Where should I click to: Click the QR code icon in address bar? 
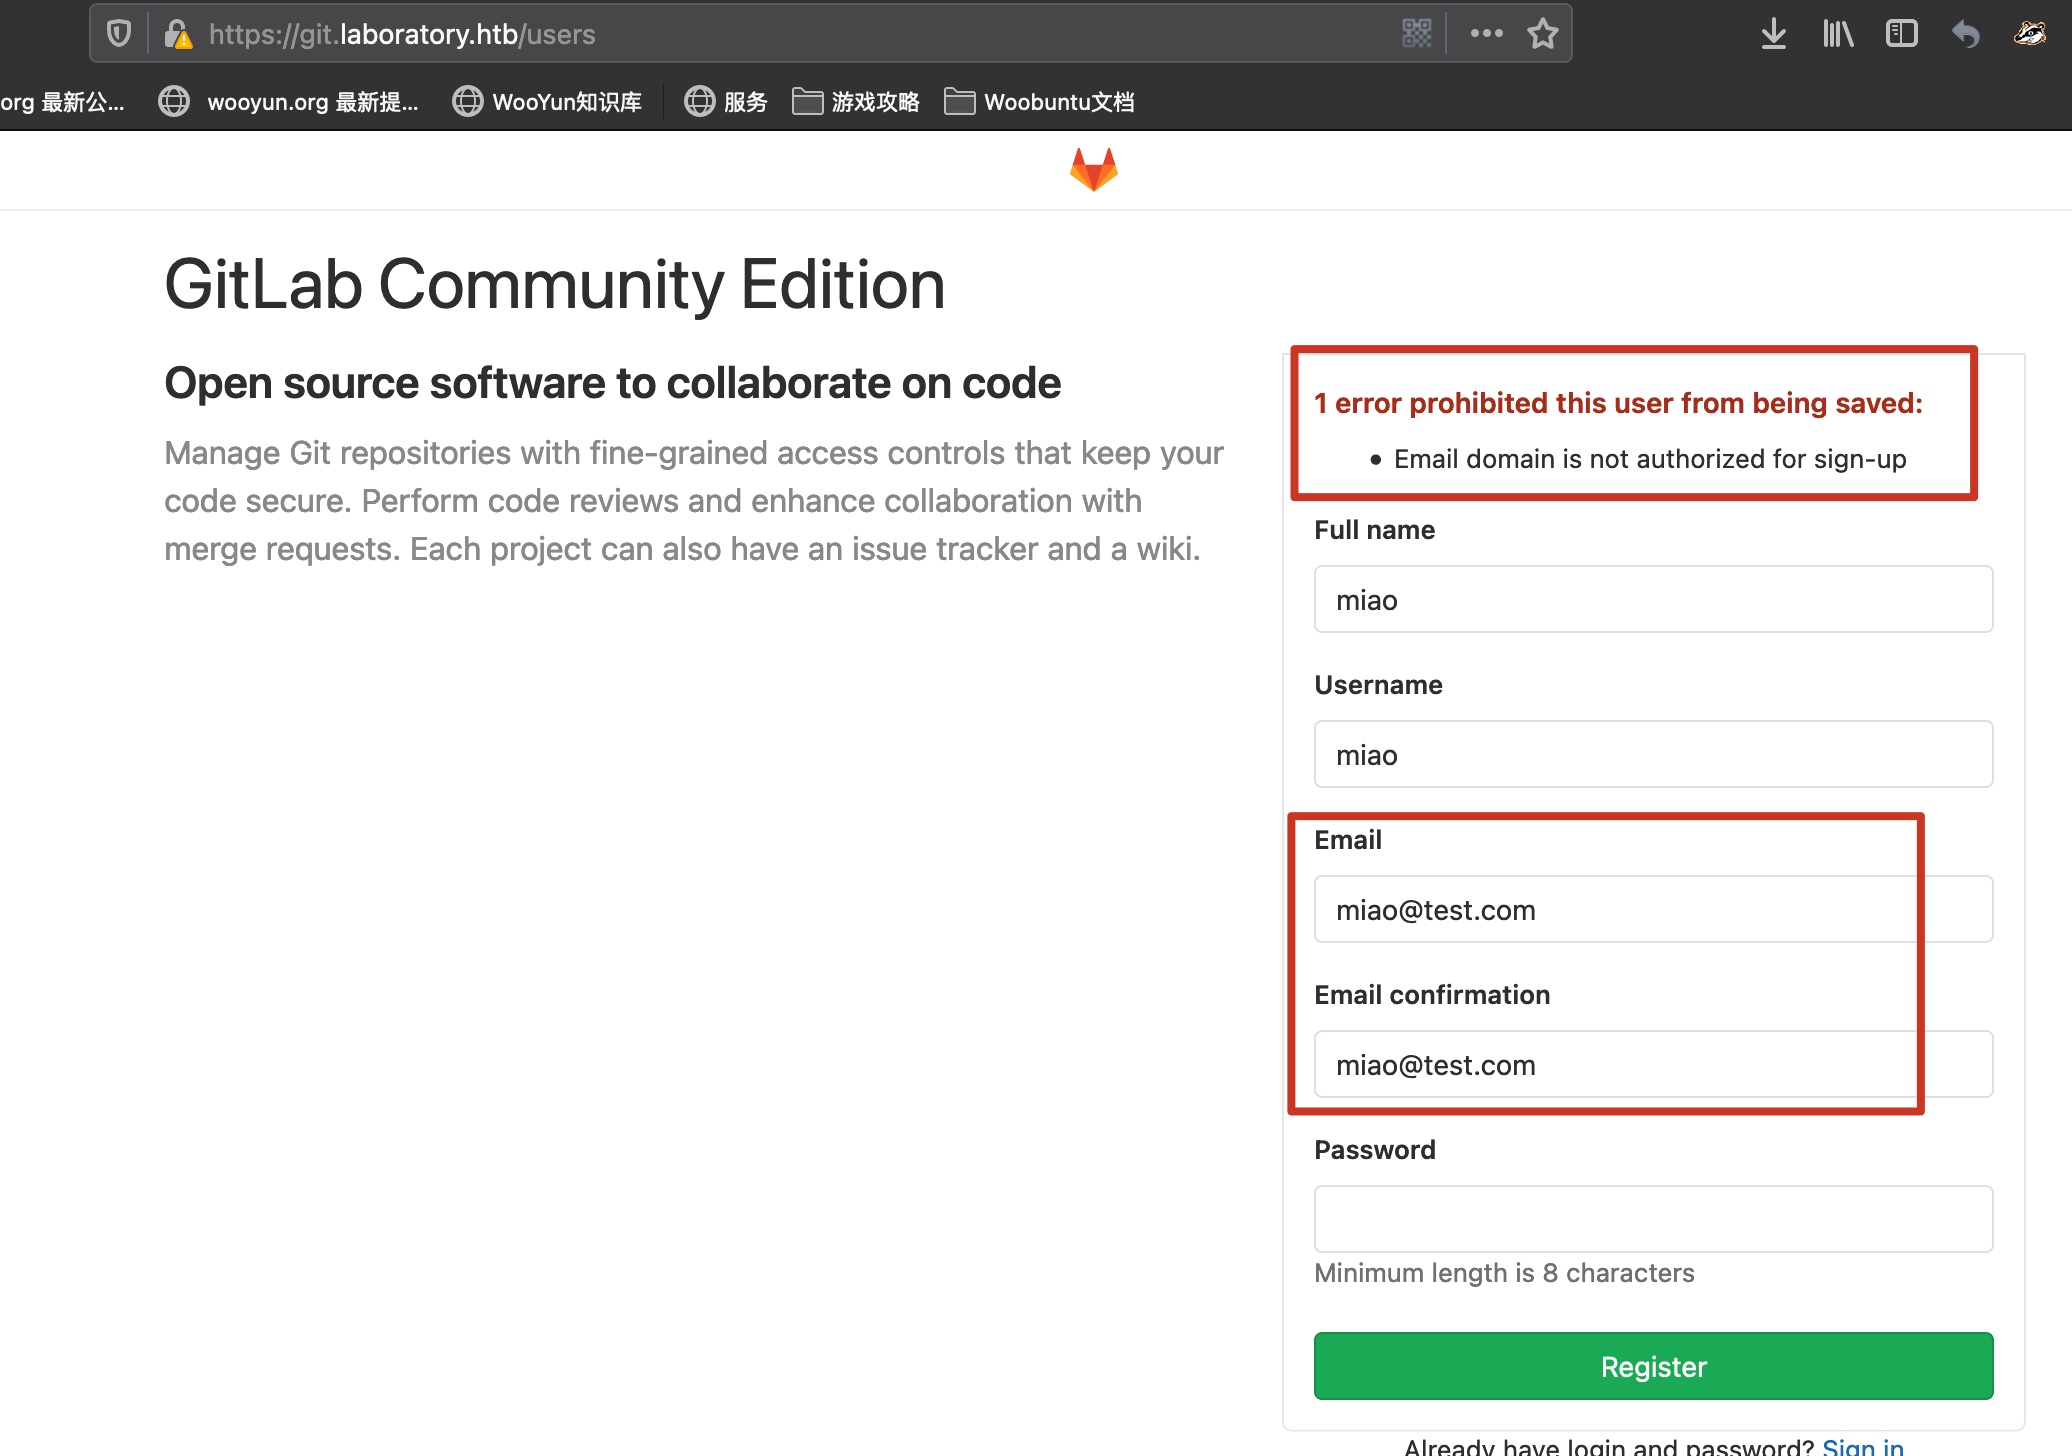click(1416, 34)
